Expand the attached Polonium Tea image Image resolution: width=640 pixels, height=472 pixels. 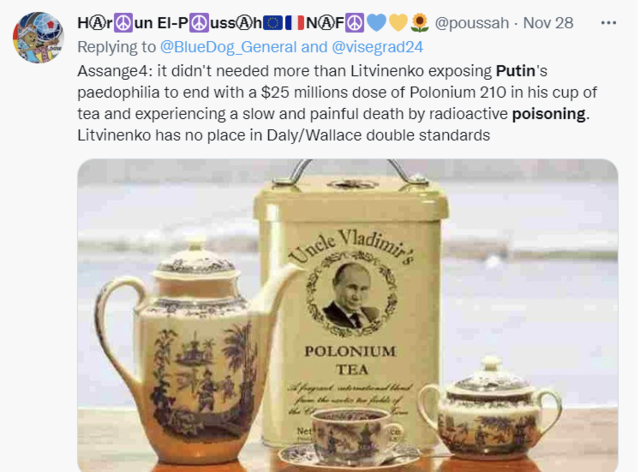tap(348, 315)
